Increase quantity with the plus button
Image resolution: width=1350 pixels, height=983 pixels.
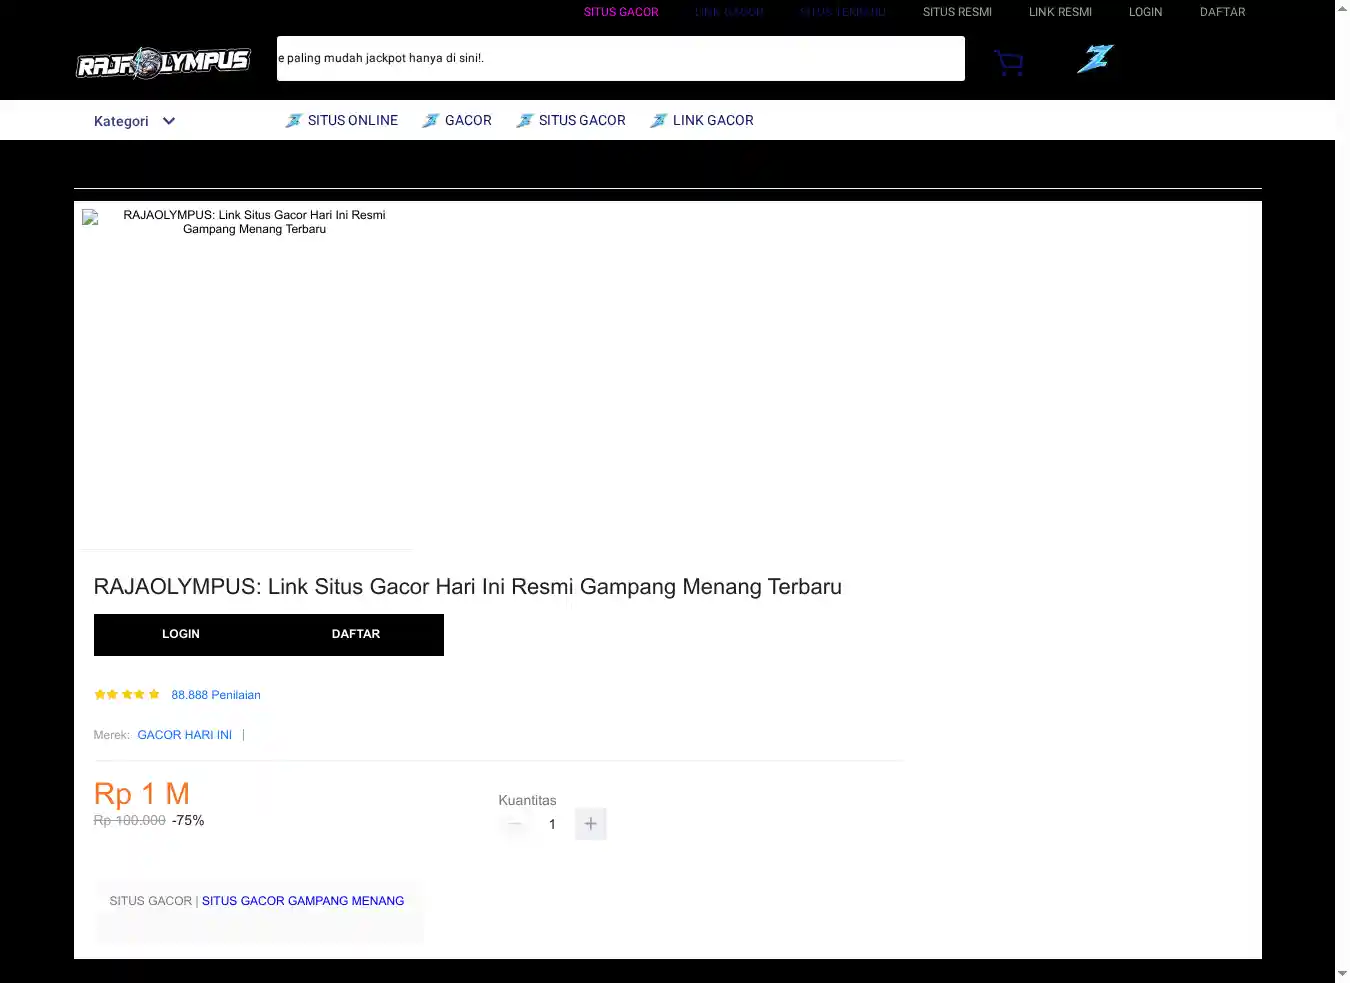coord(590,824)
